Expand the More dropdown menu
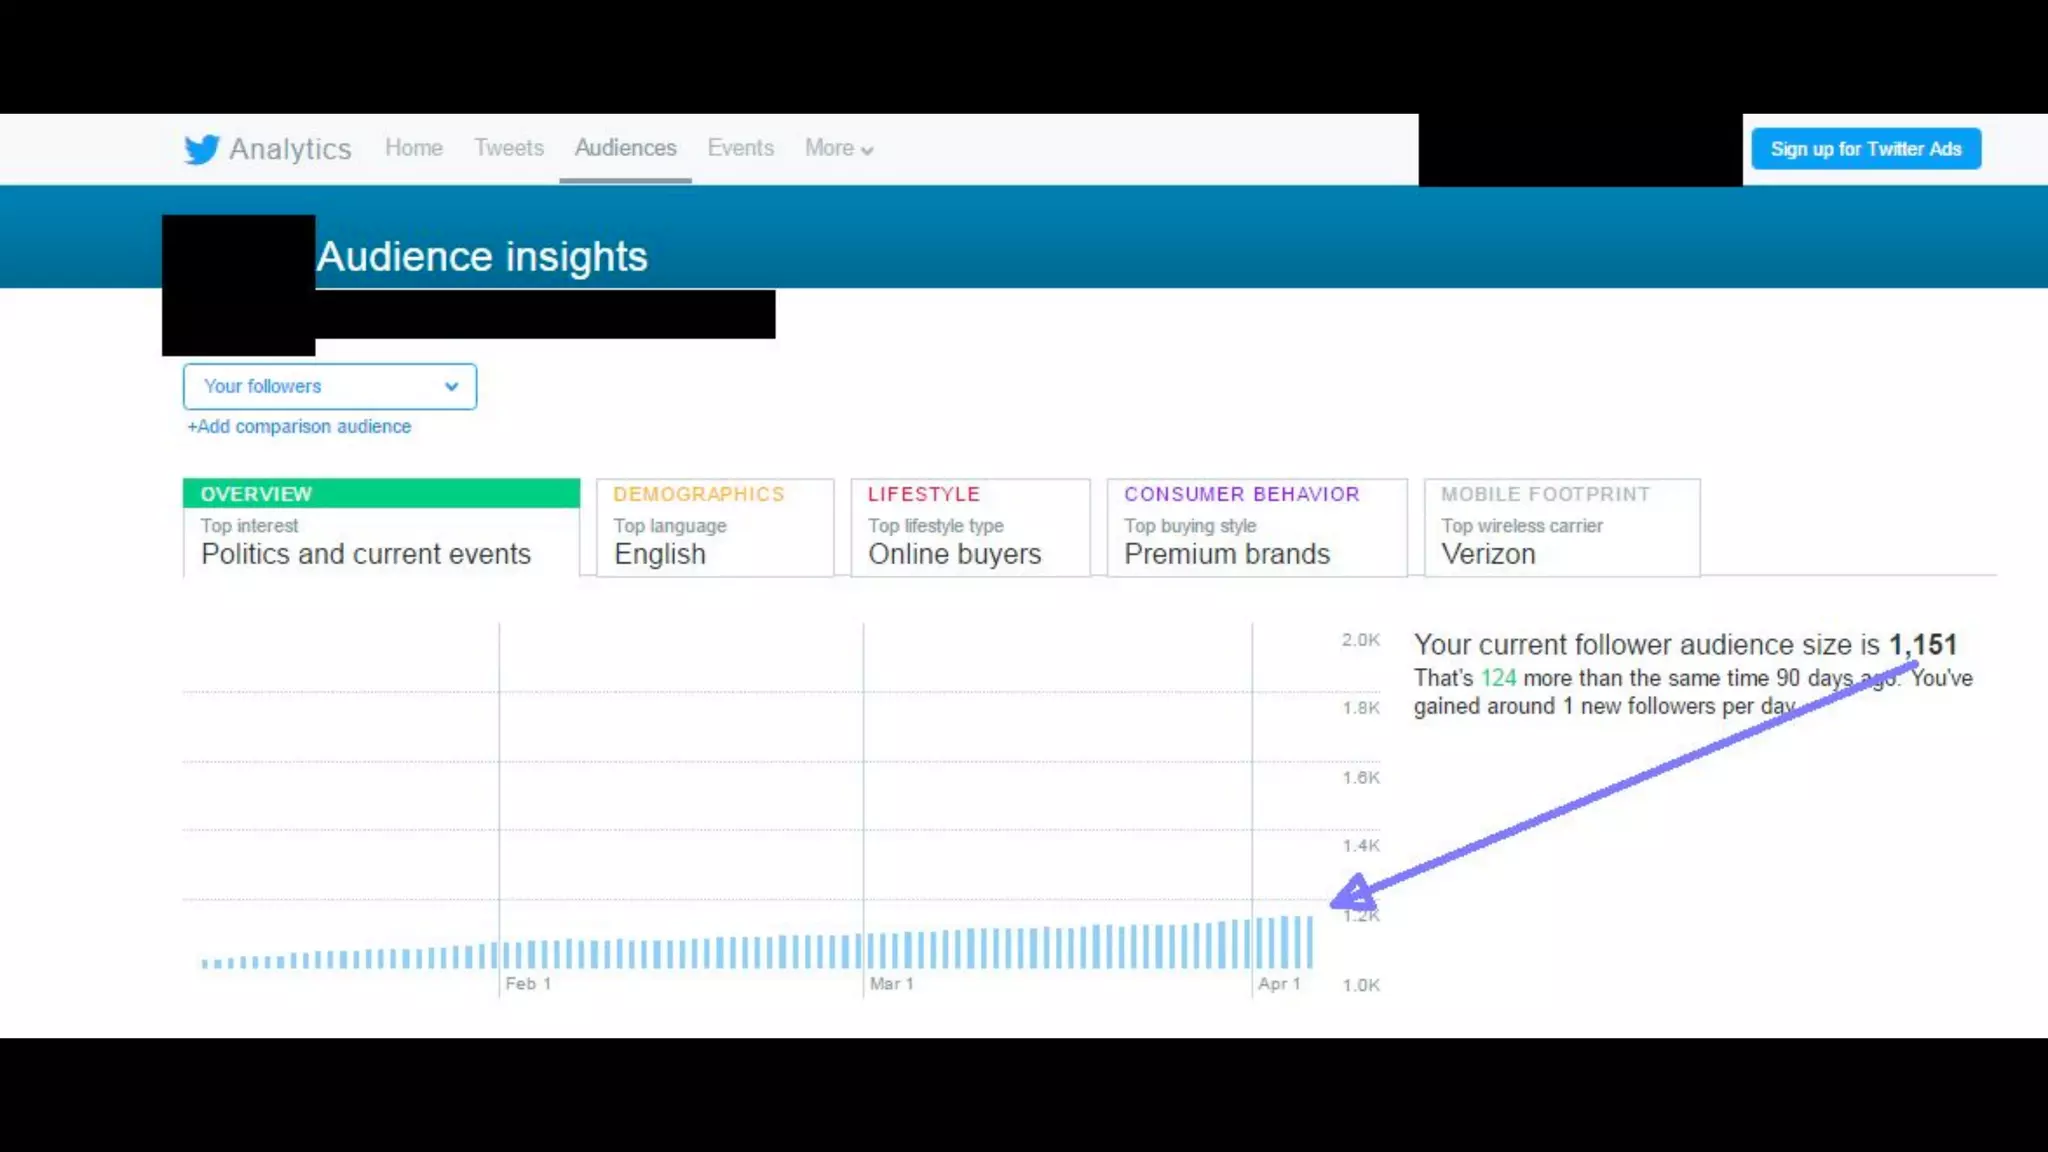This screenshot has width=2048, height=1152. (x=838, y=148)
